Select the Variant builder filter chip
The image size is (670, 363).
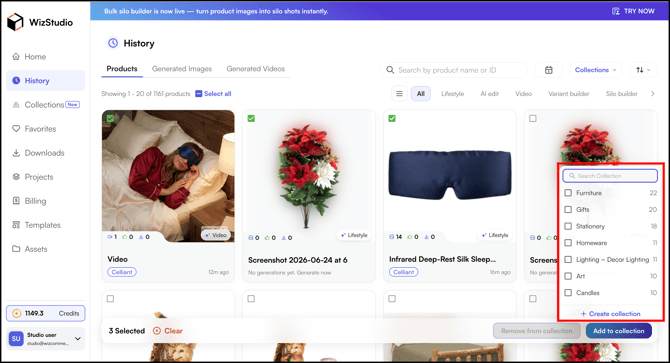[569, 94]
